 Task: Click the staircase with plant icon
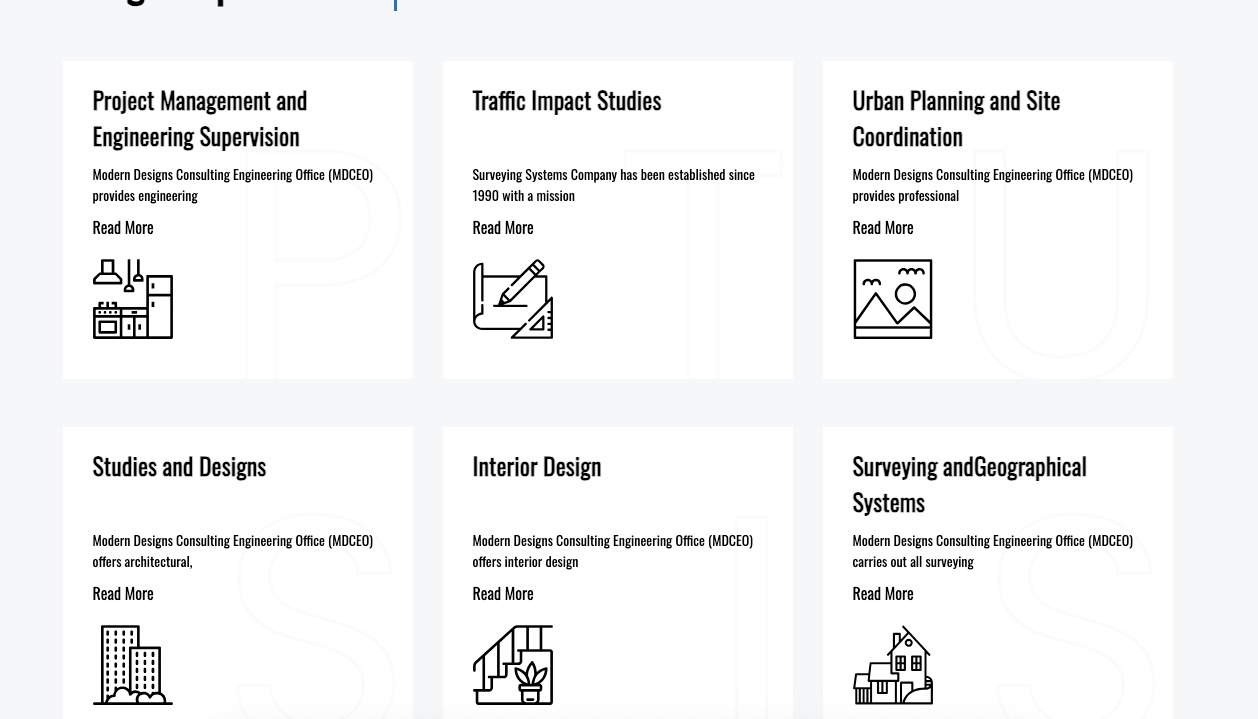click(x=512, y=665)
